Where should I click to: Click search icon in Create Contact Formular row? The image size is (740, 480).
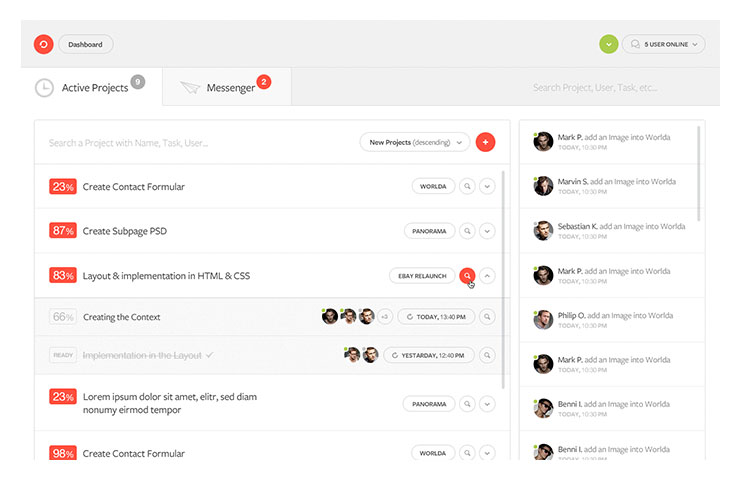tap(466, 187)
